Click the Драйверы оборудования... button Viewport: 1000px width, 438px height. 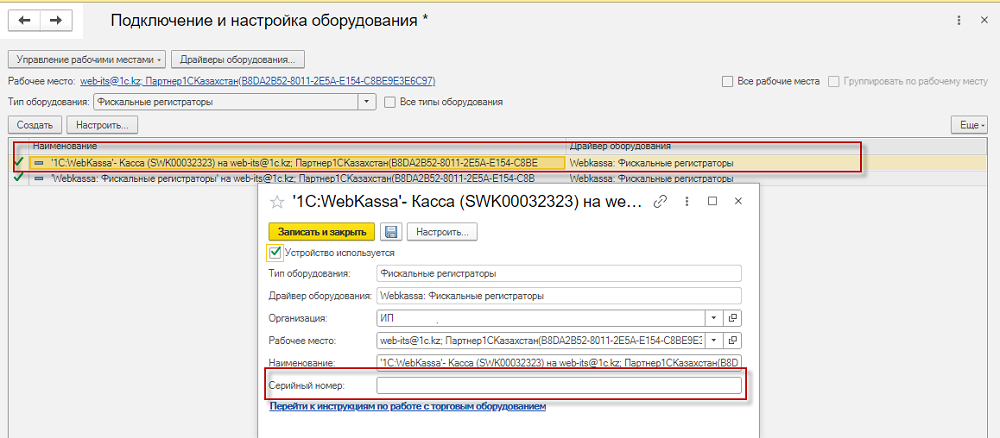(x=238, y=59)
